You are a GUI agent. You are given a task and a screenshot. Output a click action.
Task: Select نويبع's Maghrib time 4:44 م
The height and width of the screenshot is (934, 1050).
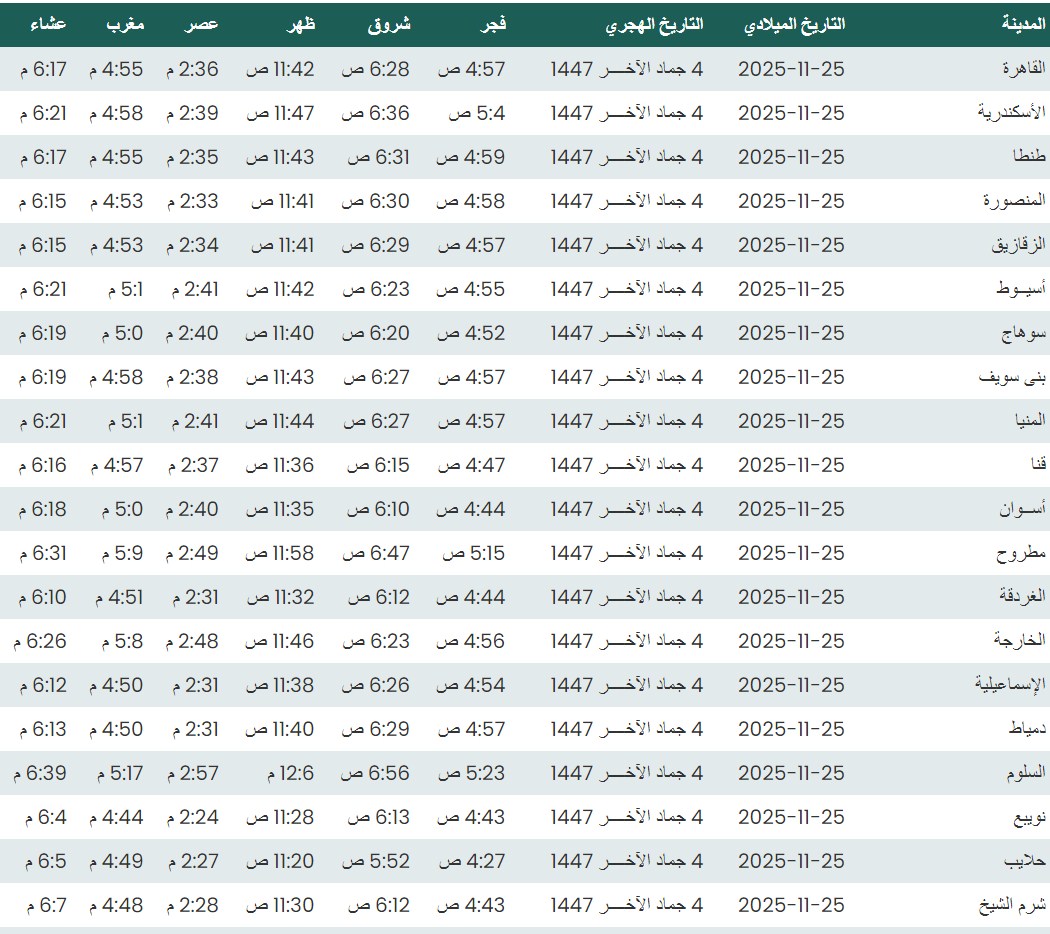(x=116, y=817)
